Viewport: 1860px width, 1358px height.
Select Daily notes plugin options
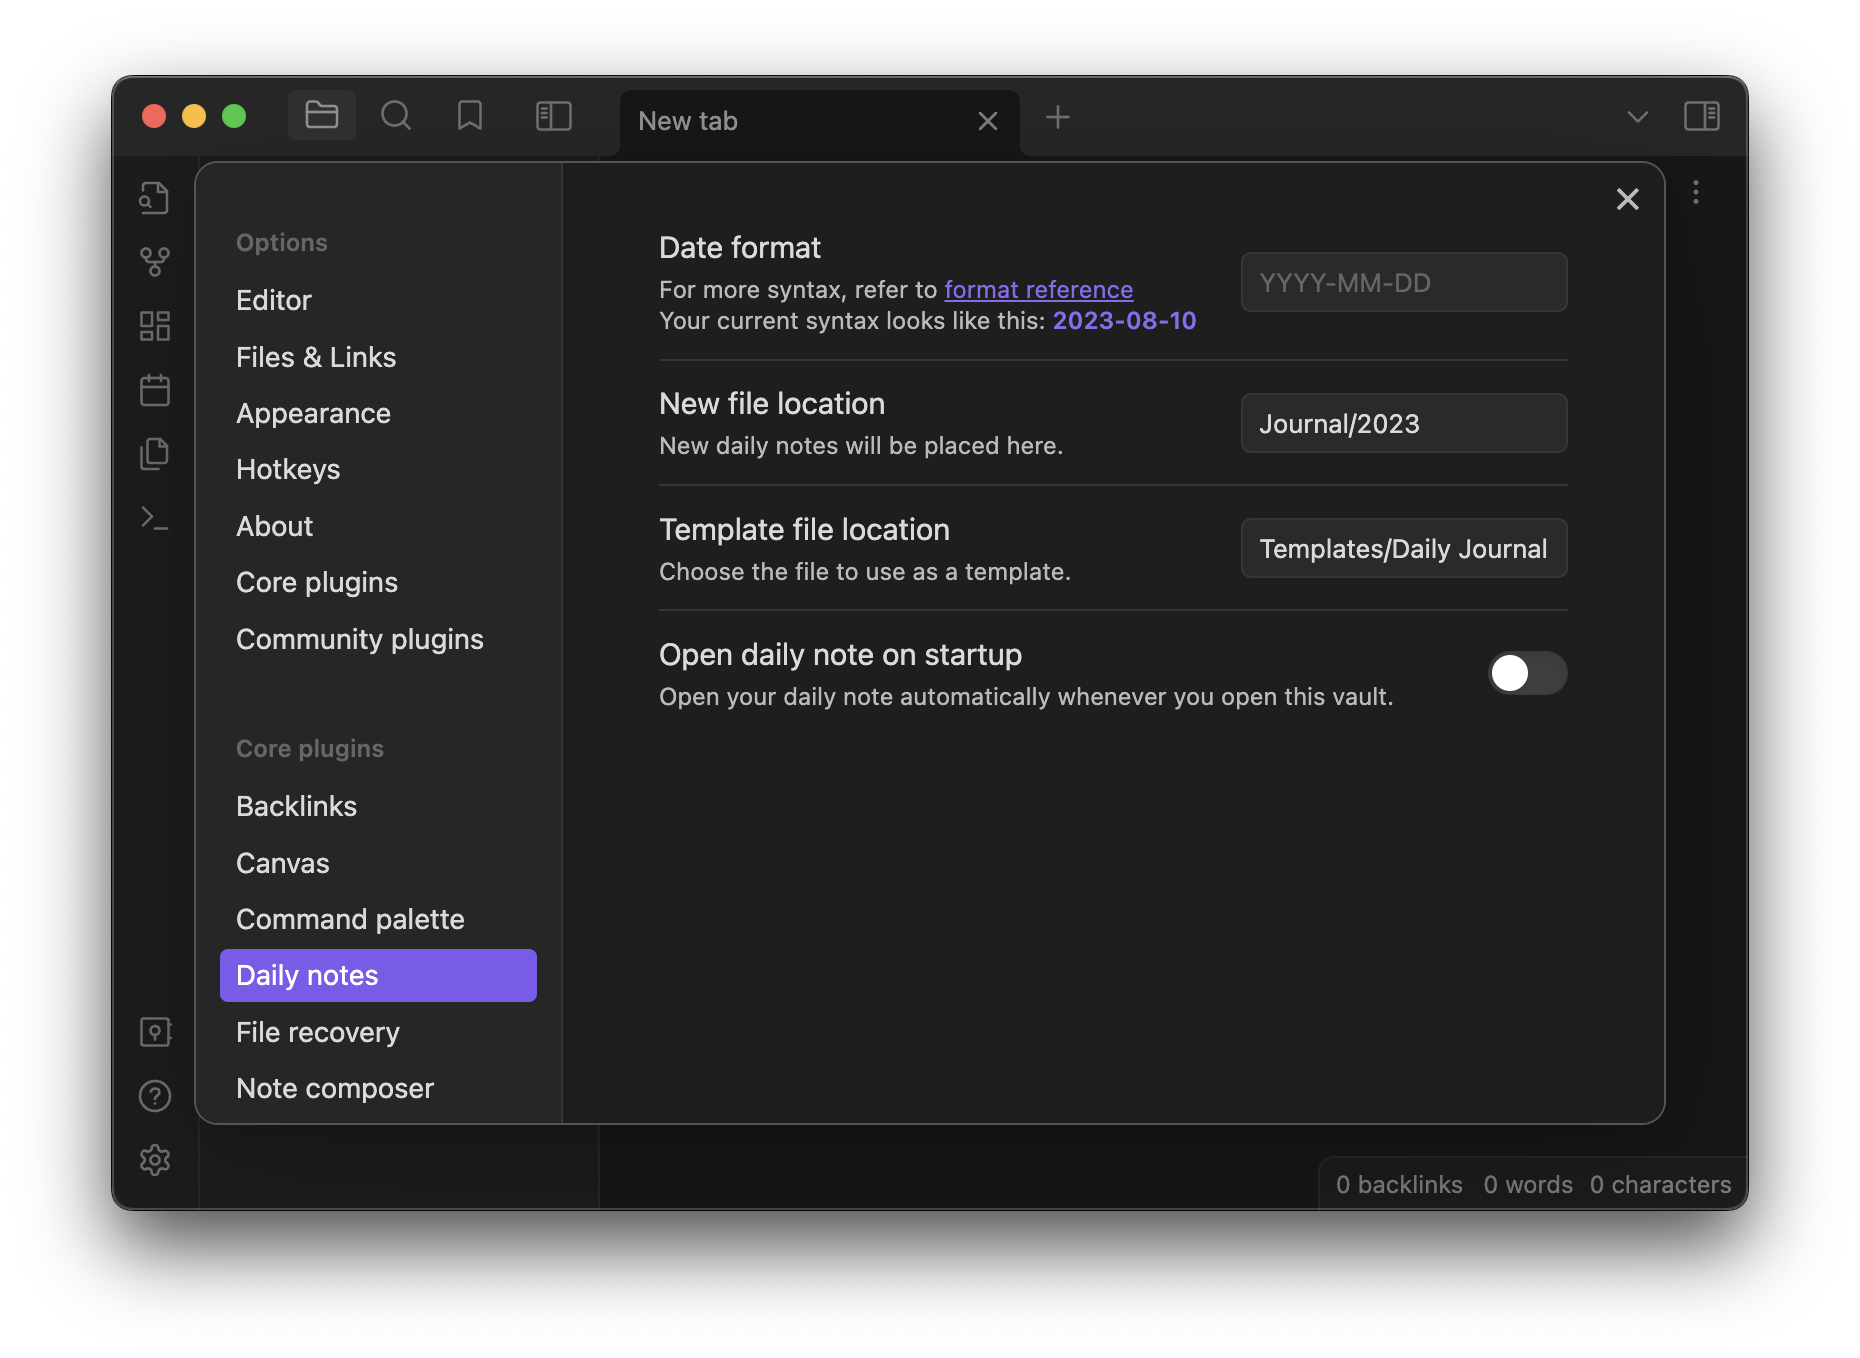pyautogui.click(x=378, y=975)
